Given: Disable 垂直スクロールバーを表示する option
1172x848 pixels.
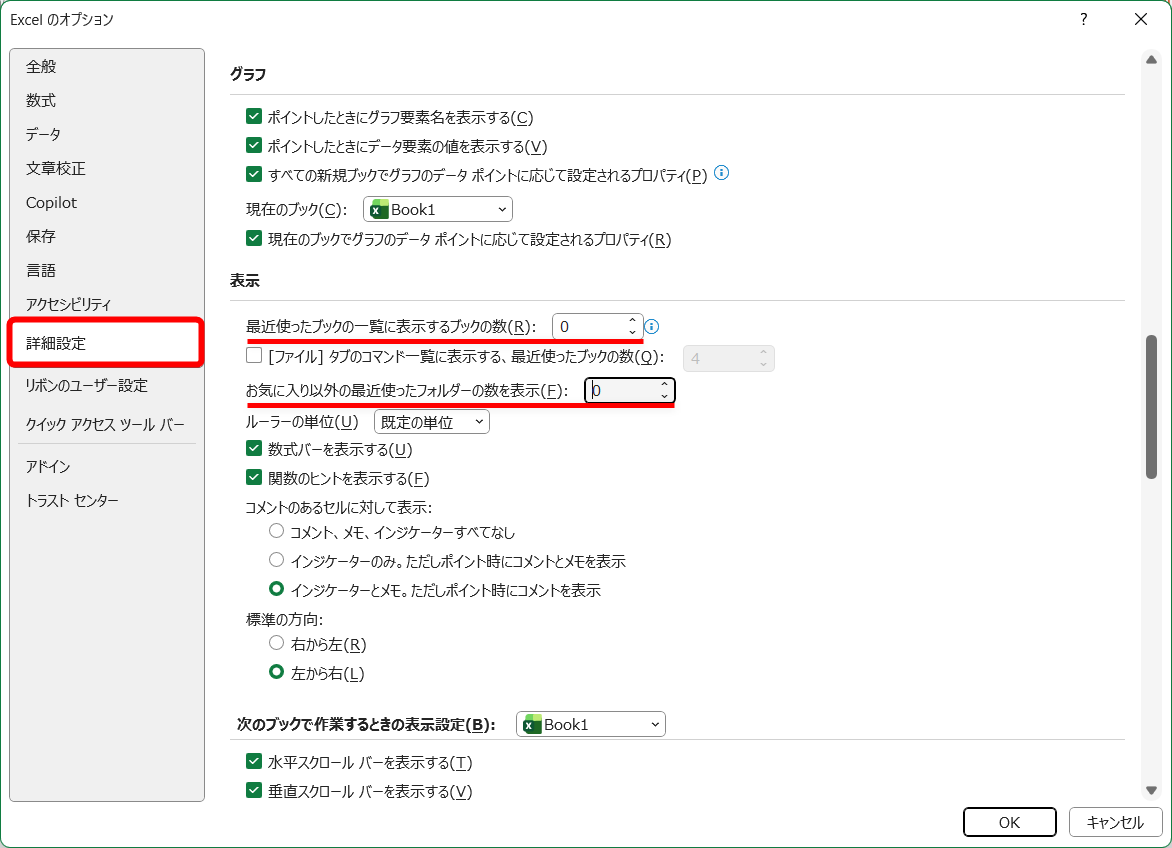Looking at the screenshot, I should [x=254, y=791].
